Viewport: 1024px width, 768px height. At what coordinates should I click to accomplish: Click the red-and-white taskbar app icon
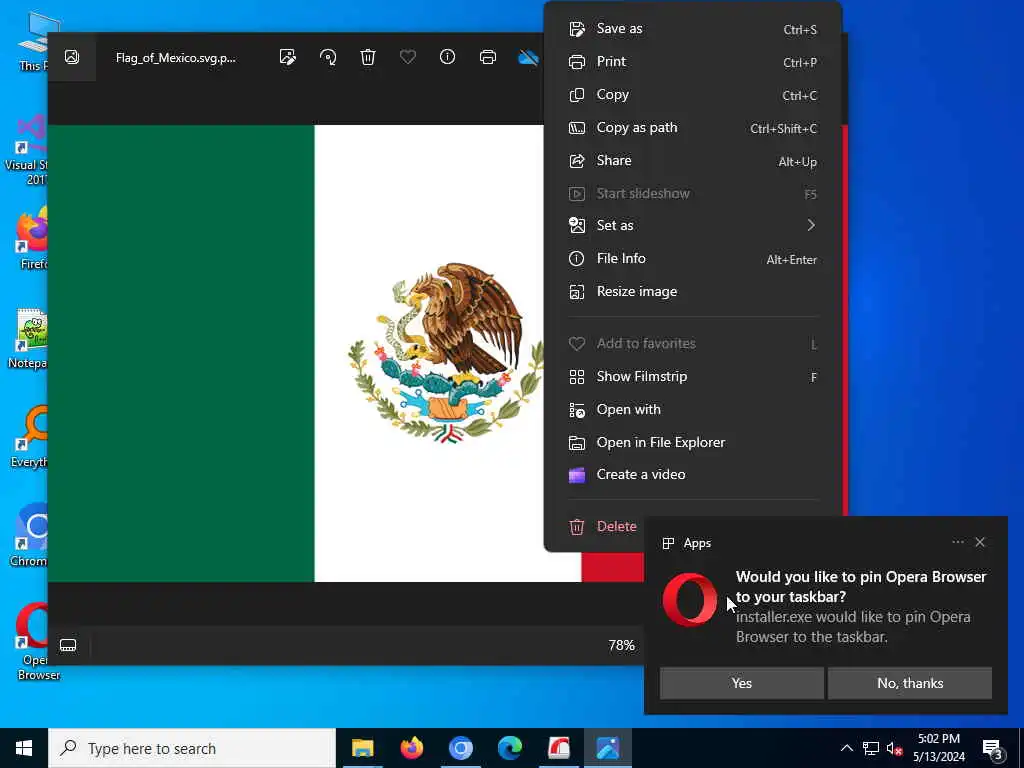click(x=558, y=748)
